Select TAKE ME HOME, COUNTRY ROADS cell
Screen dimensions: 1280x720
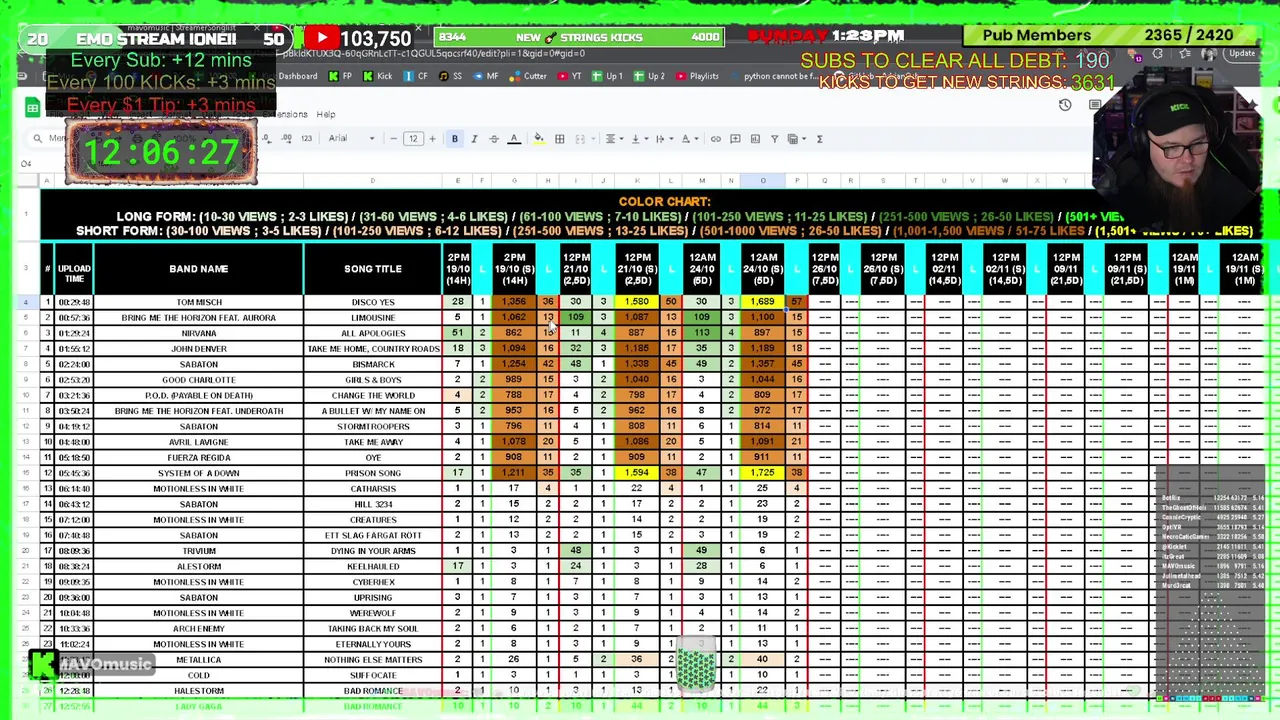point(373,349)
